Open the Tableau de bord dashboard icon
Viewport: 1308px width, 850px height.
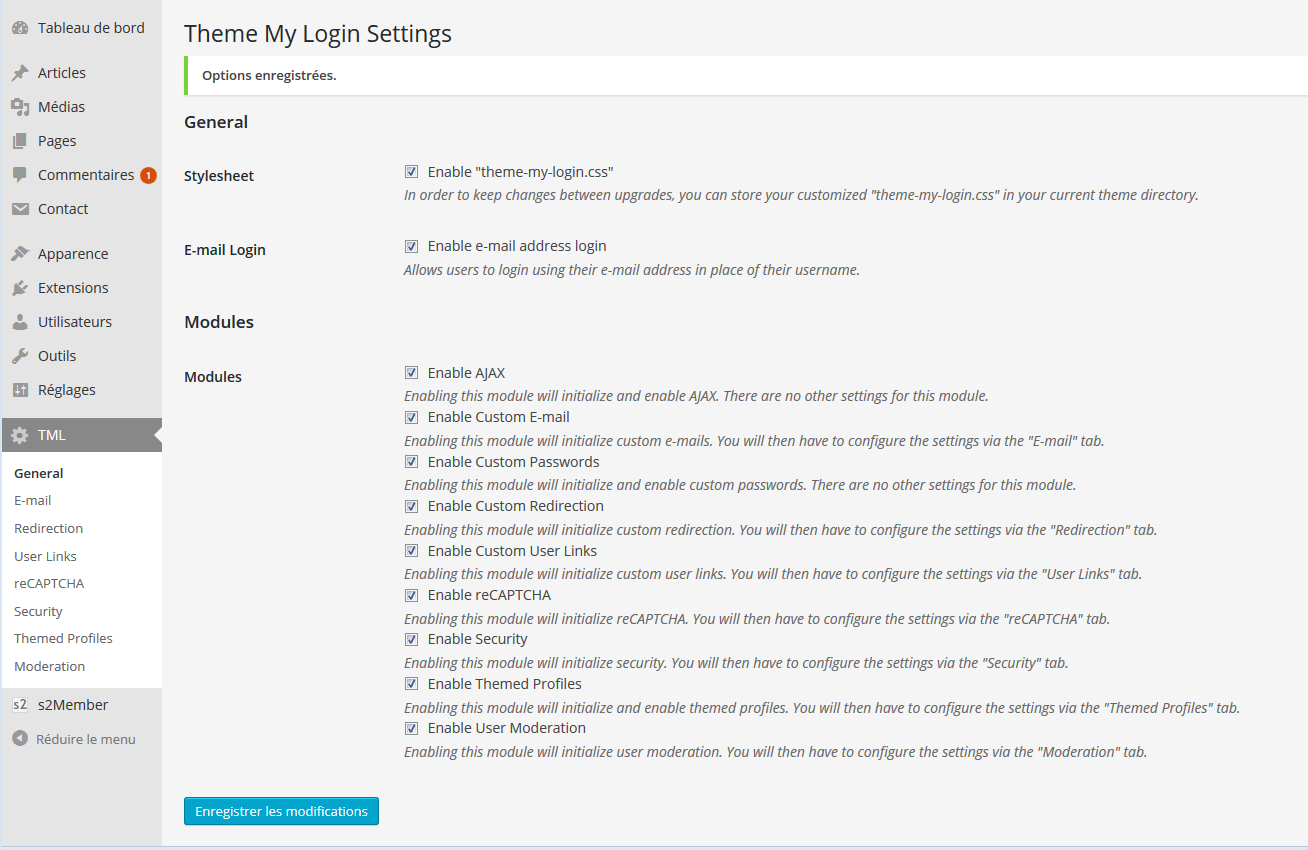[x=20, y=28]
